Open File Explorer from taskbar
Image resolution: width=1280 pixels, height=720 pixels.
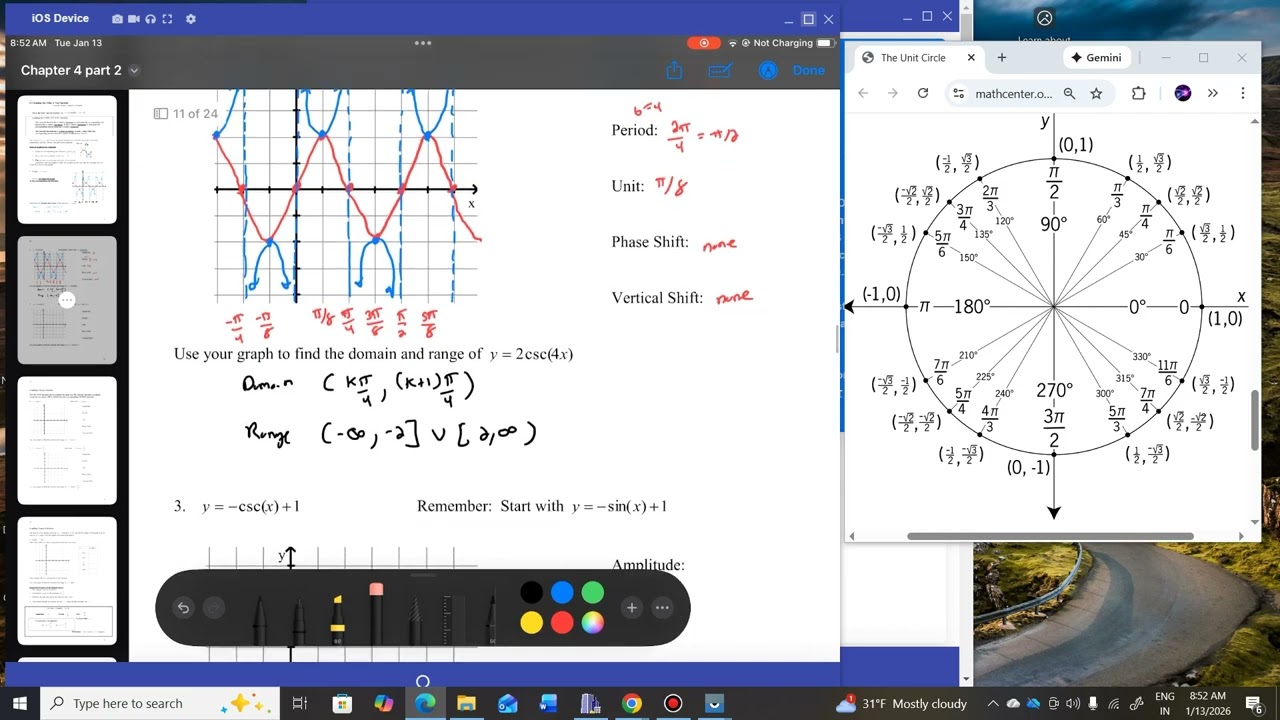pos(466,703)
